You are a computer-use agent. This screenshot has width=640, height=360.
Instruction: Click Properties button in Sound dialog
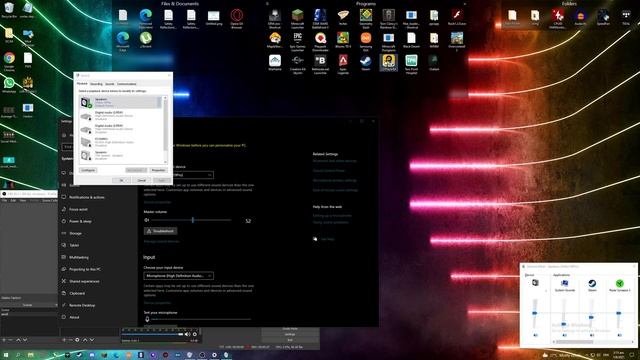pos(158,170)
